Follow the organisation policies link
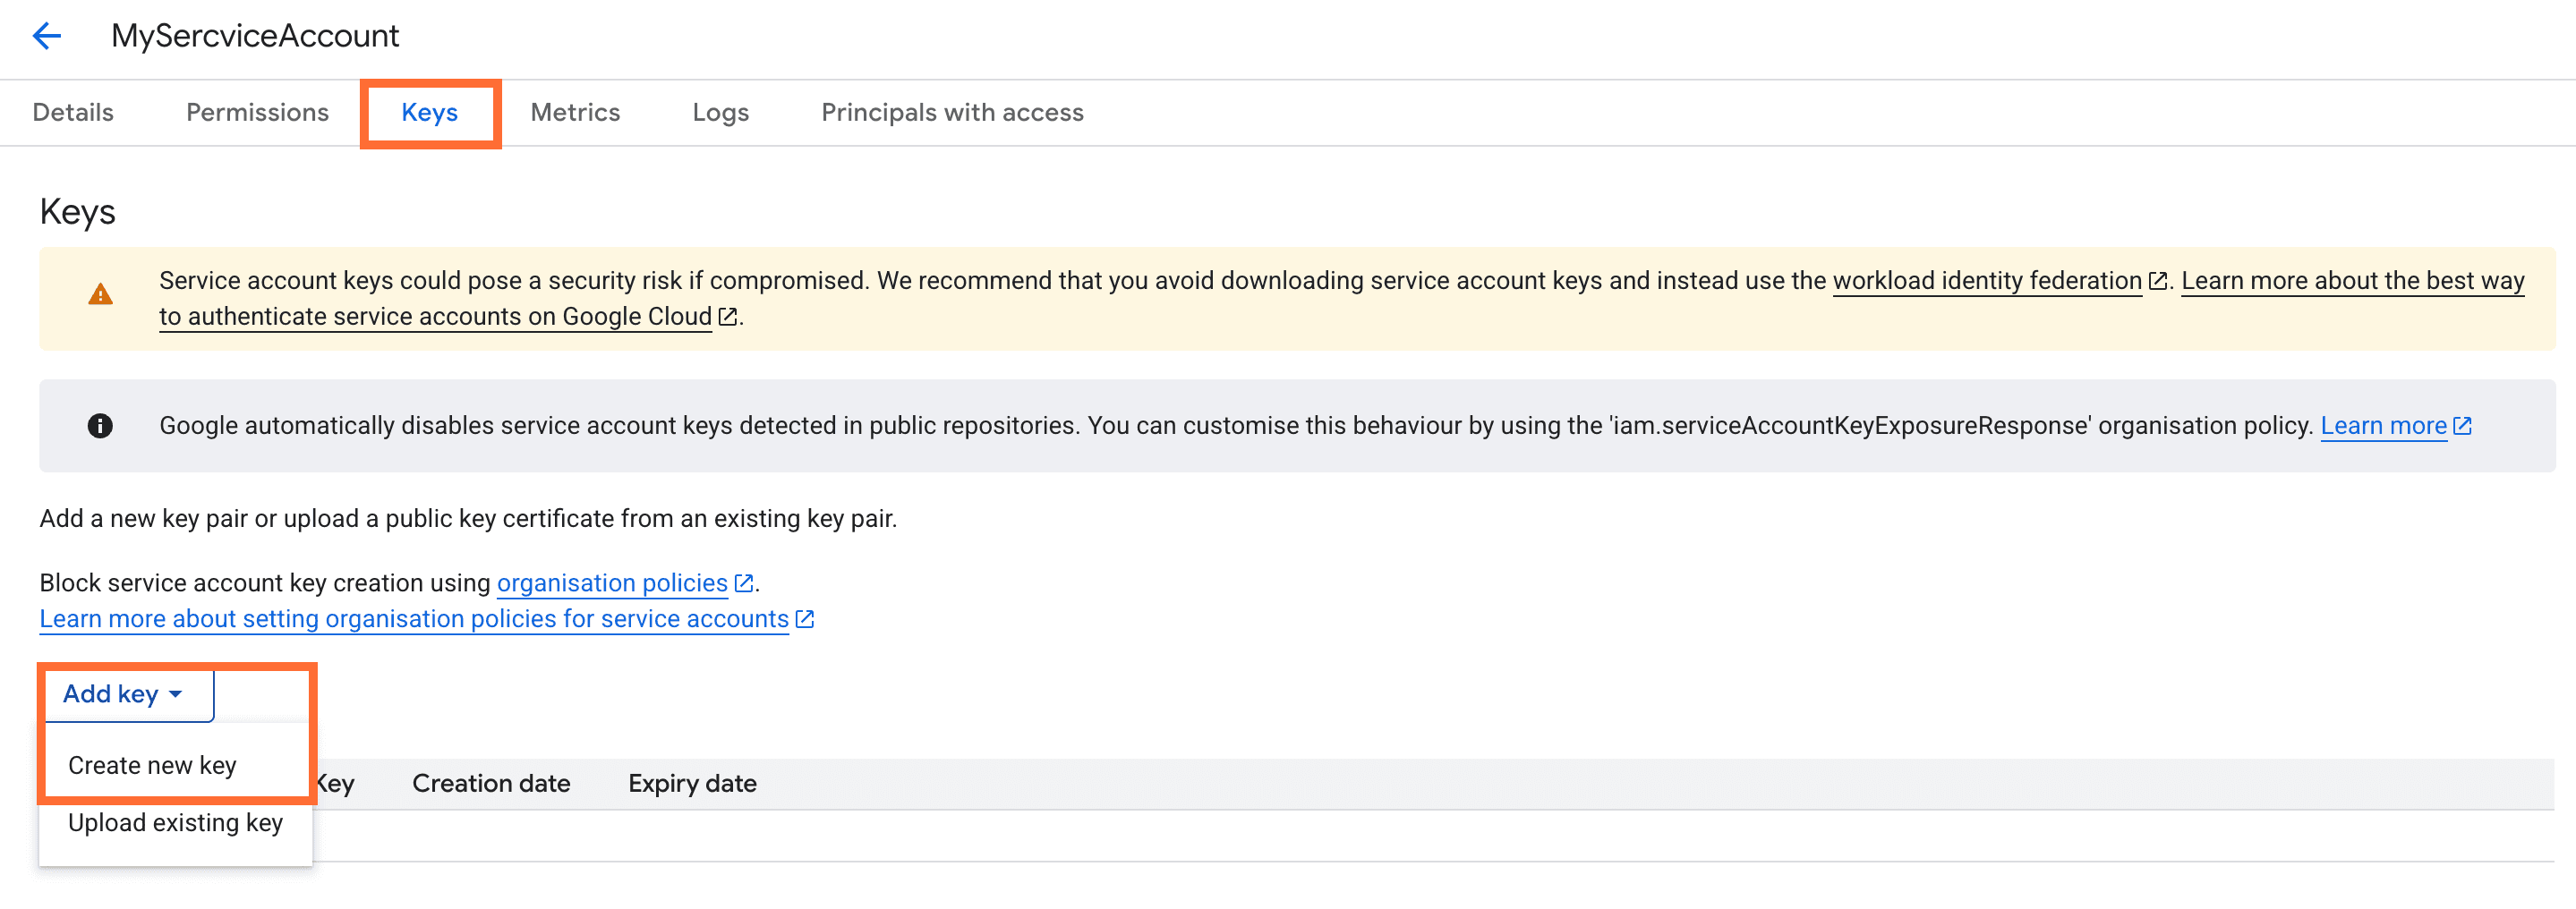The width and height of the screenshot is (2576, 909). tap(612, 583)
